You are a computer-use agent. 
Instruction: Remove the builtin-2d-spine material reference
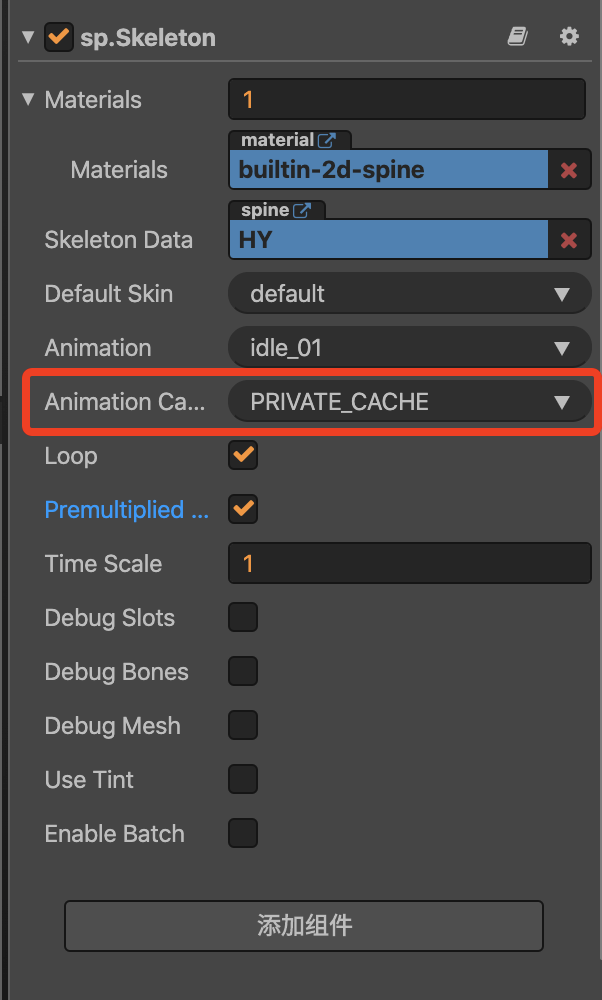[569, 170]
